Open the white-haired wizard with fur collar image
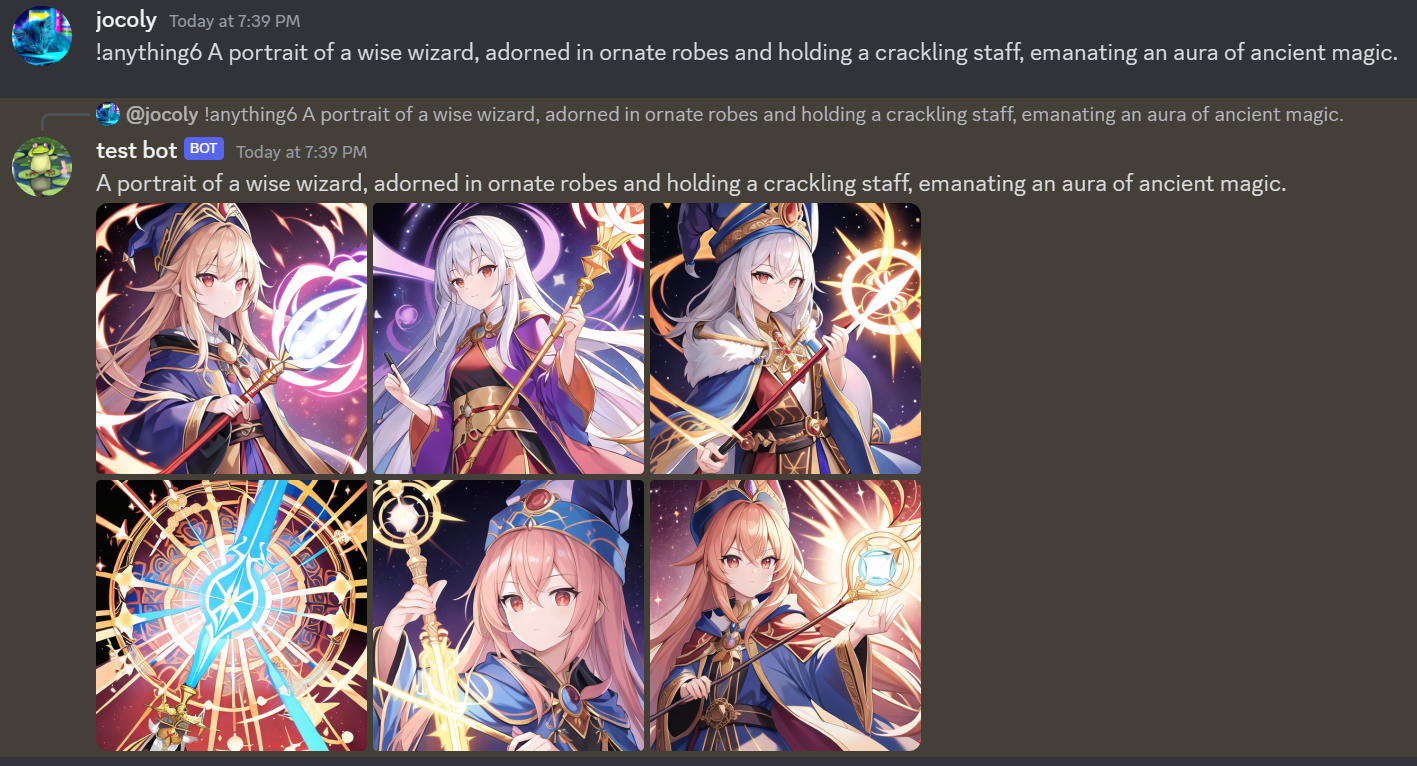Viewport: 1417px width, 766px height. point(785,338)
